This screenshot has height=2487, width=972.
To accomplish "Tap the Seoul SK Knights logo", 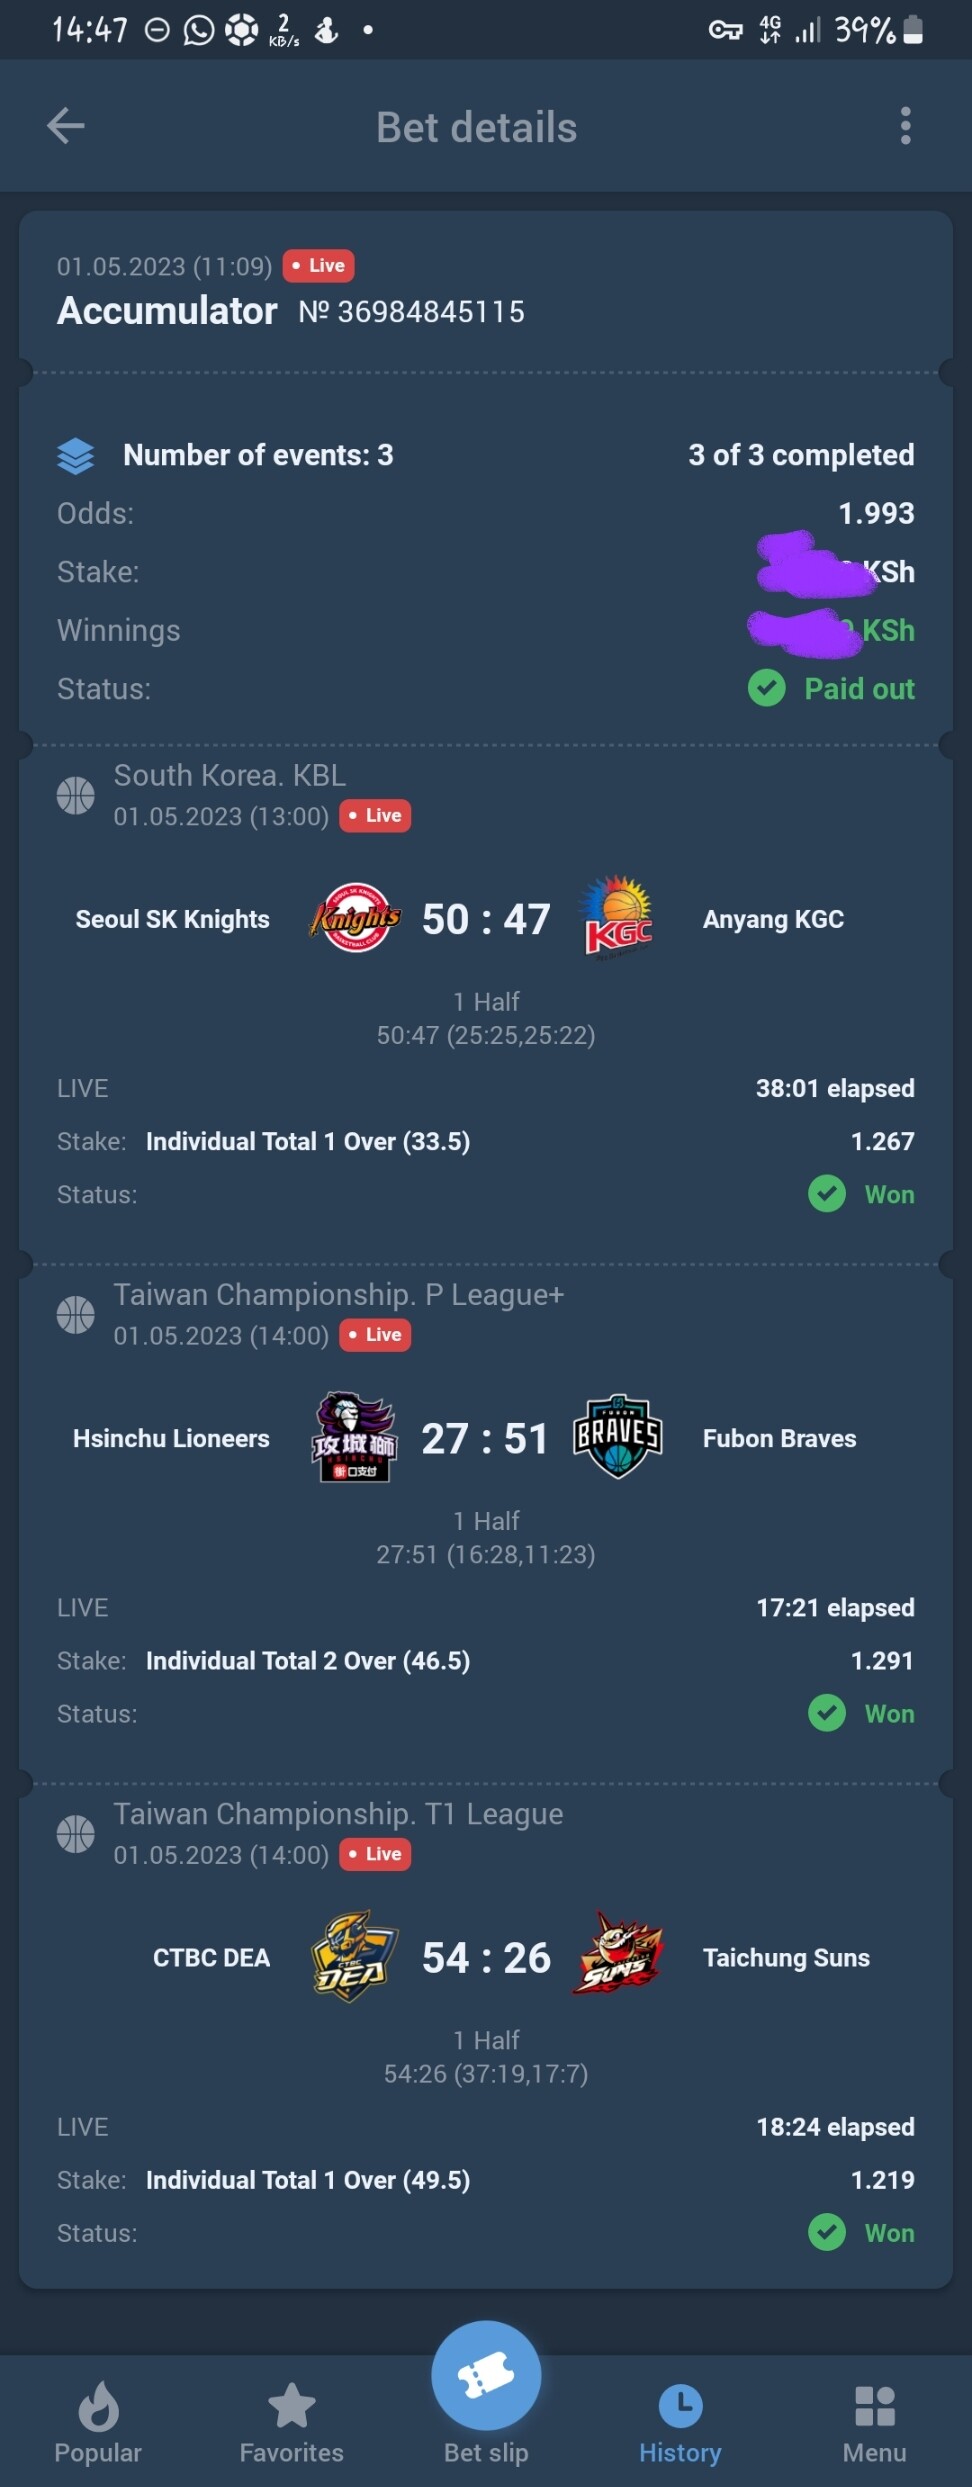I will (355, 918).
